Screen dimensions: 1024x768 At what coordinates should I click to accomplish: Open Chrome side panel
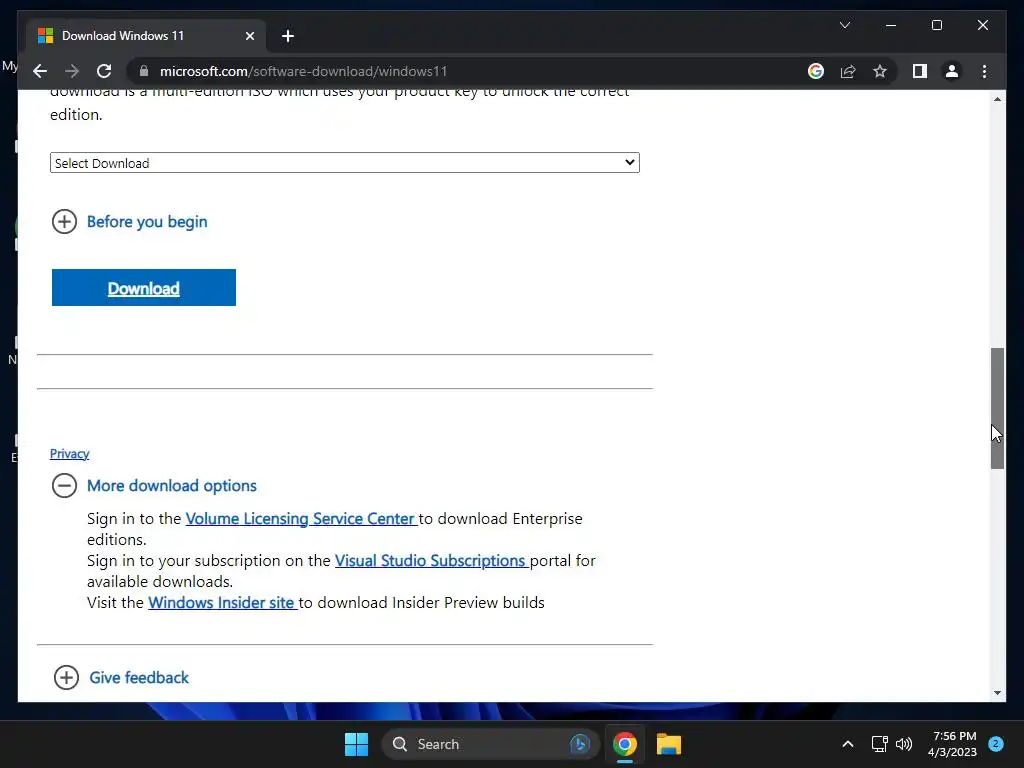920,71
